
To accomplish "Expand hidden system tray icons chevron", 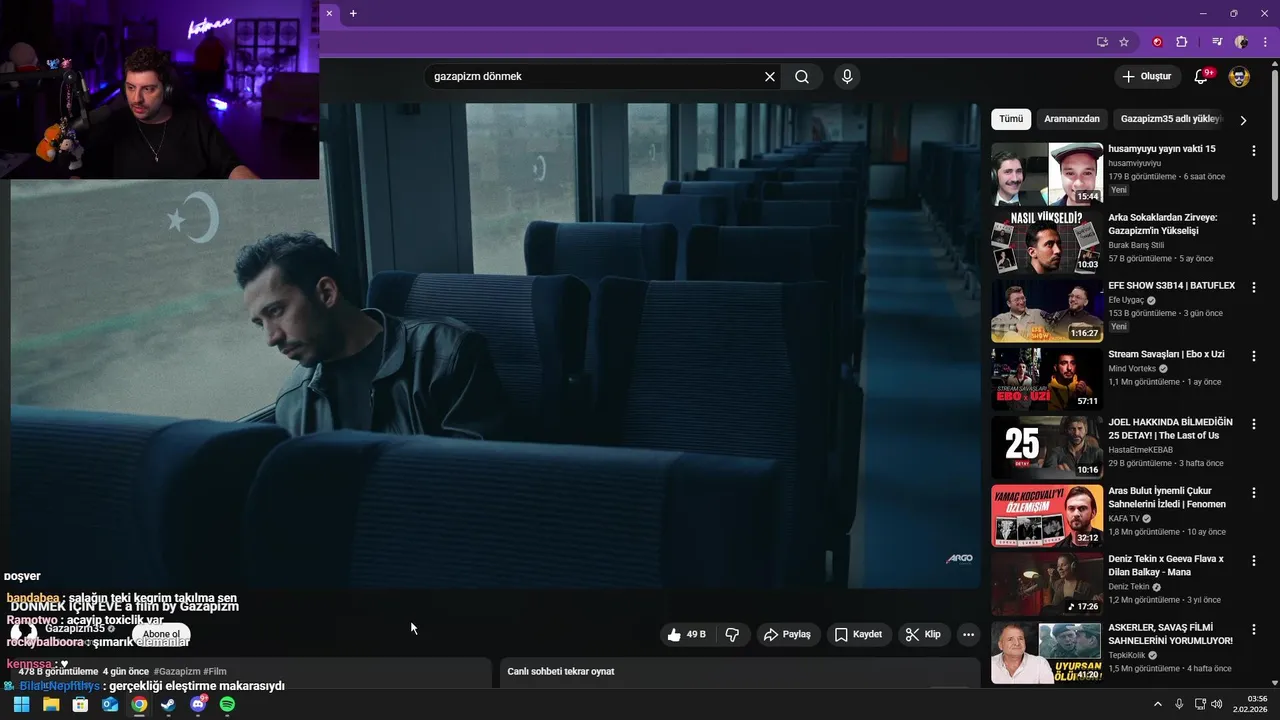I will (x=1158, y=704).
